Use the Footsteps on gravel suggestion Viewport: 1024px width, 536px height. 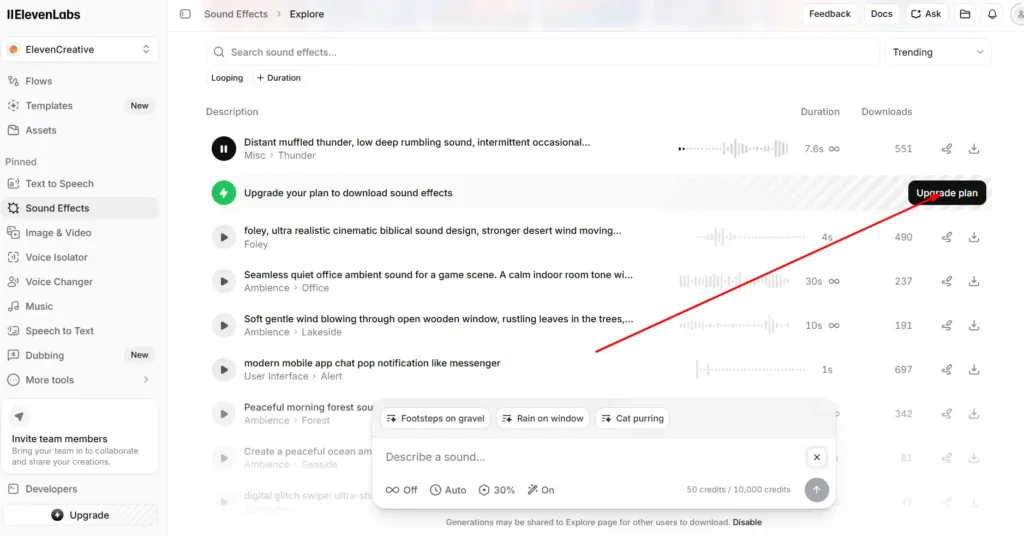point(436,418)
